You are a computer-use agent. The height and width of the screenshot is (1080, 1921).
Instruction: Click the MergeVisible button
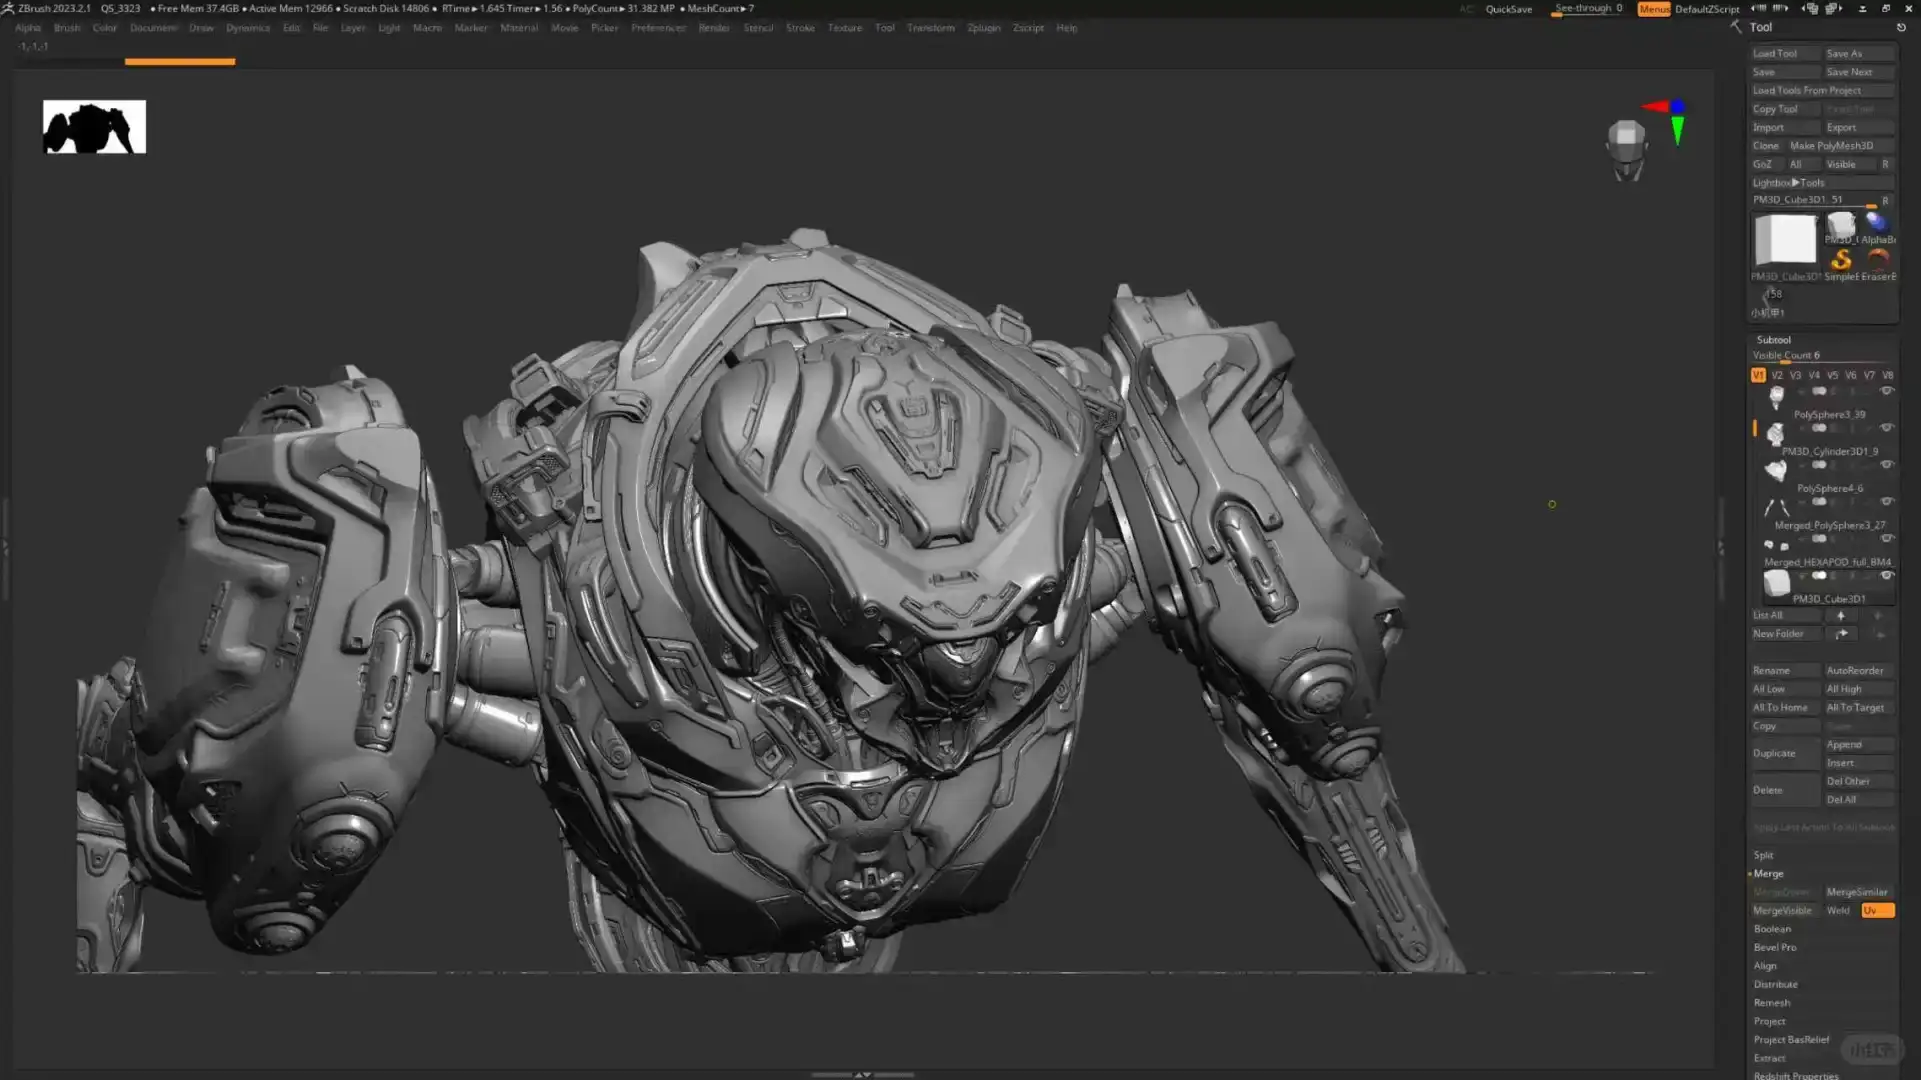1782,910
